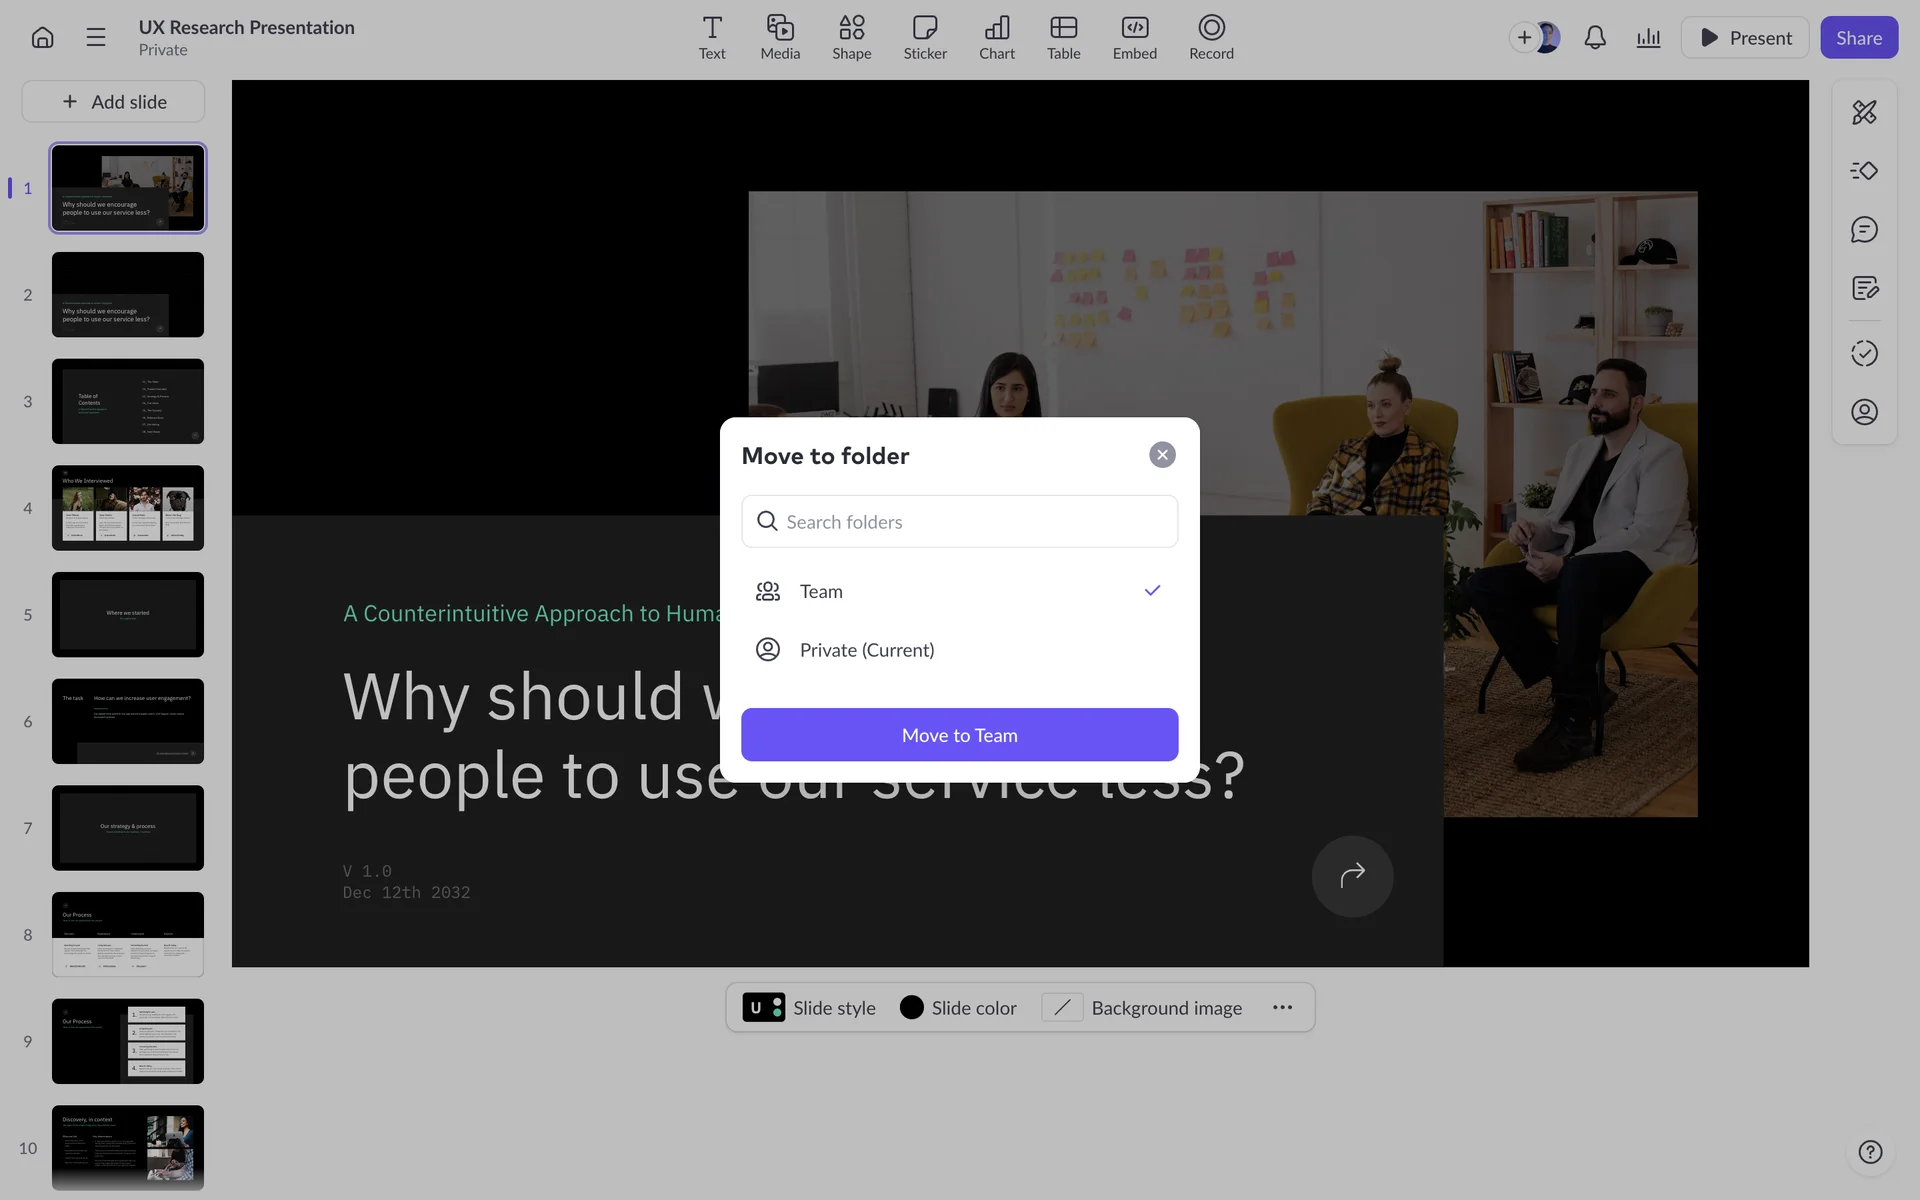
Task: Open presentation analytics chart icon
Action: 1648,38
